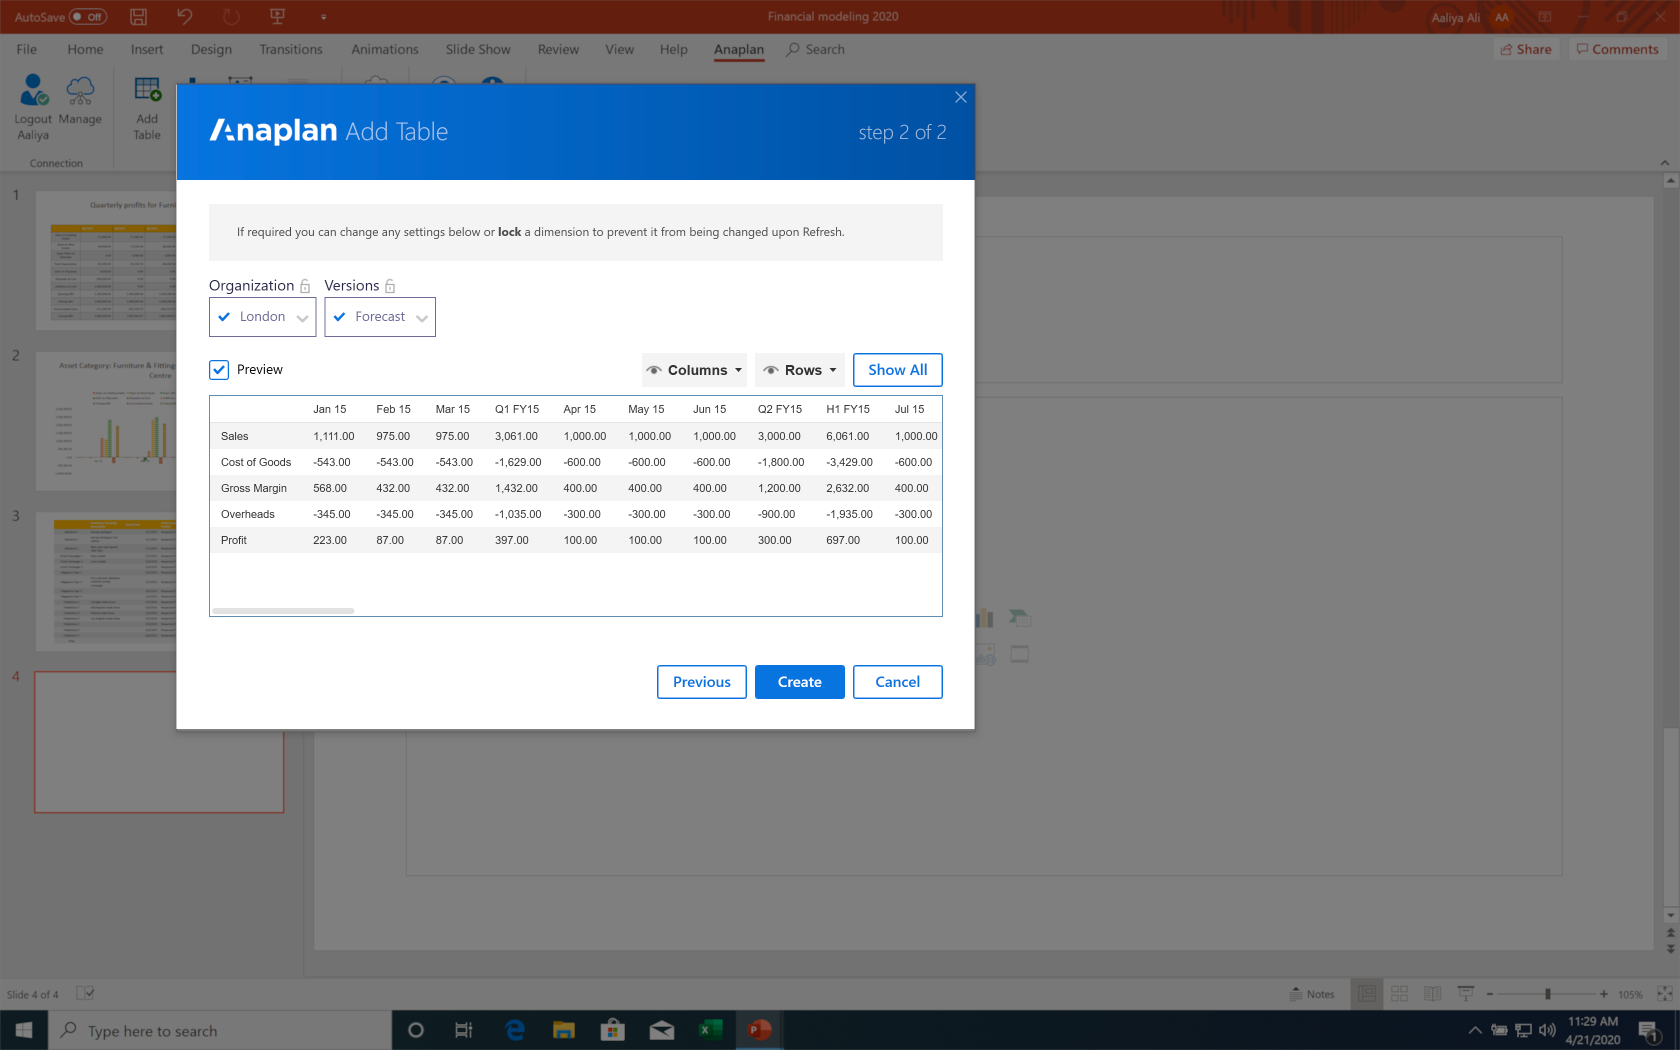Image resolution: width=1680 pixels, height=1050 pixels.
Task: Click the Logout Aaliya icon
Action: pyautogui.click(x=33, y=90)
